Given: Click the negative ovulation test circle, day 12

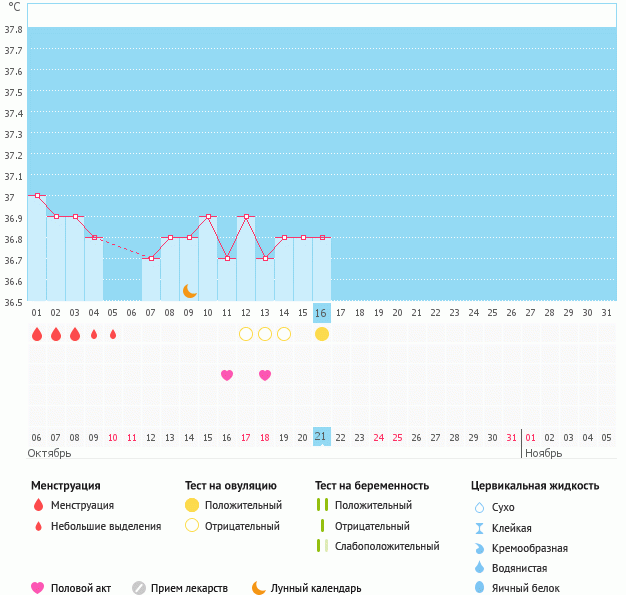Looking at the screenshot, I should (246, 334).
